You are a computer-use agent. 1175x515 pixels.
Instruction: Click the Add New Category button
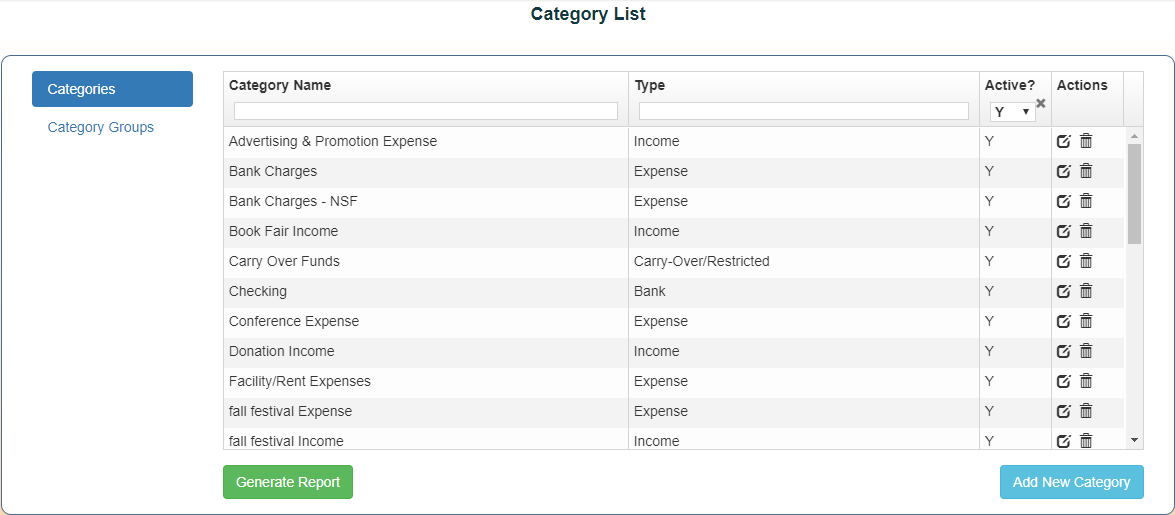(x=1071, y=482)
